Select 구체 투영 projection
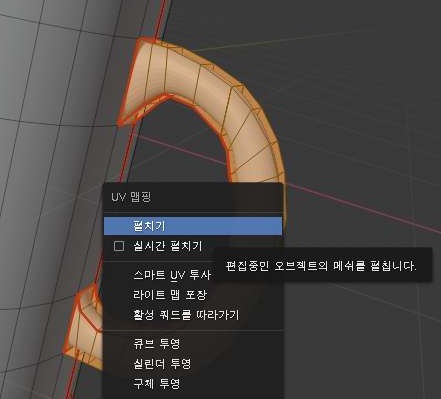441x399 pixels. coord(156,384)
